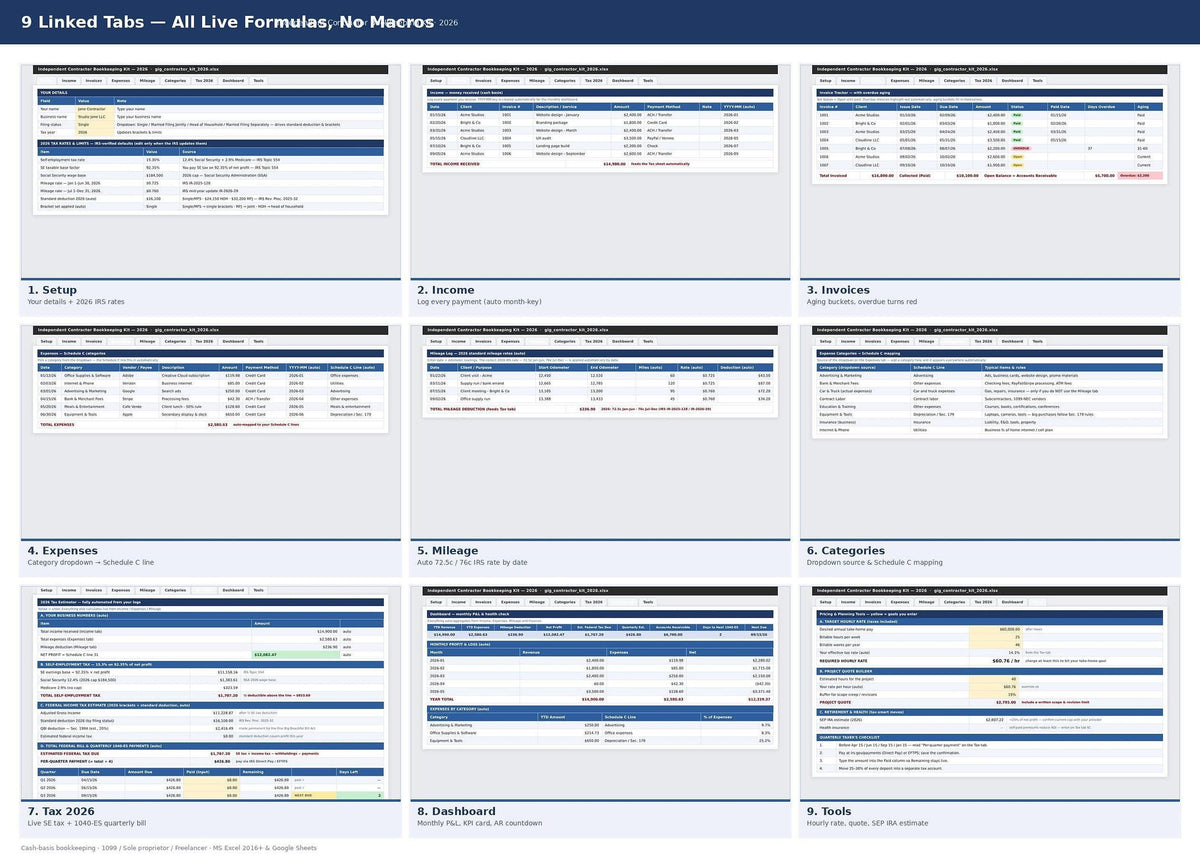Select the billable hours per week cell in Tools

(996, 637)
